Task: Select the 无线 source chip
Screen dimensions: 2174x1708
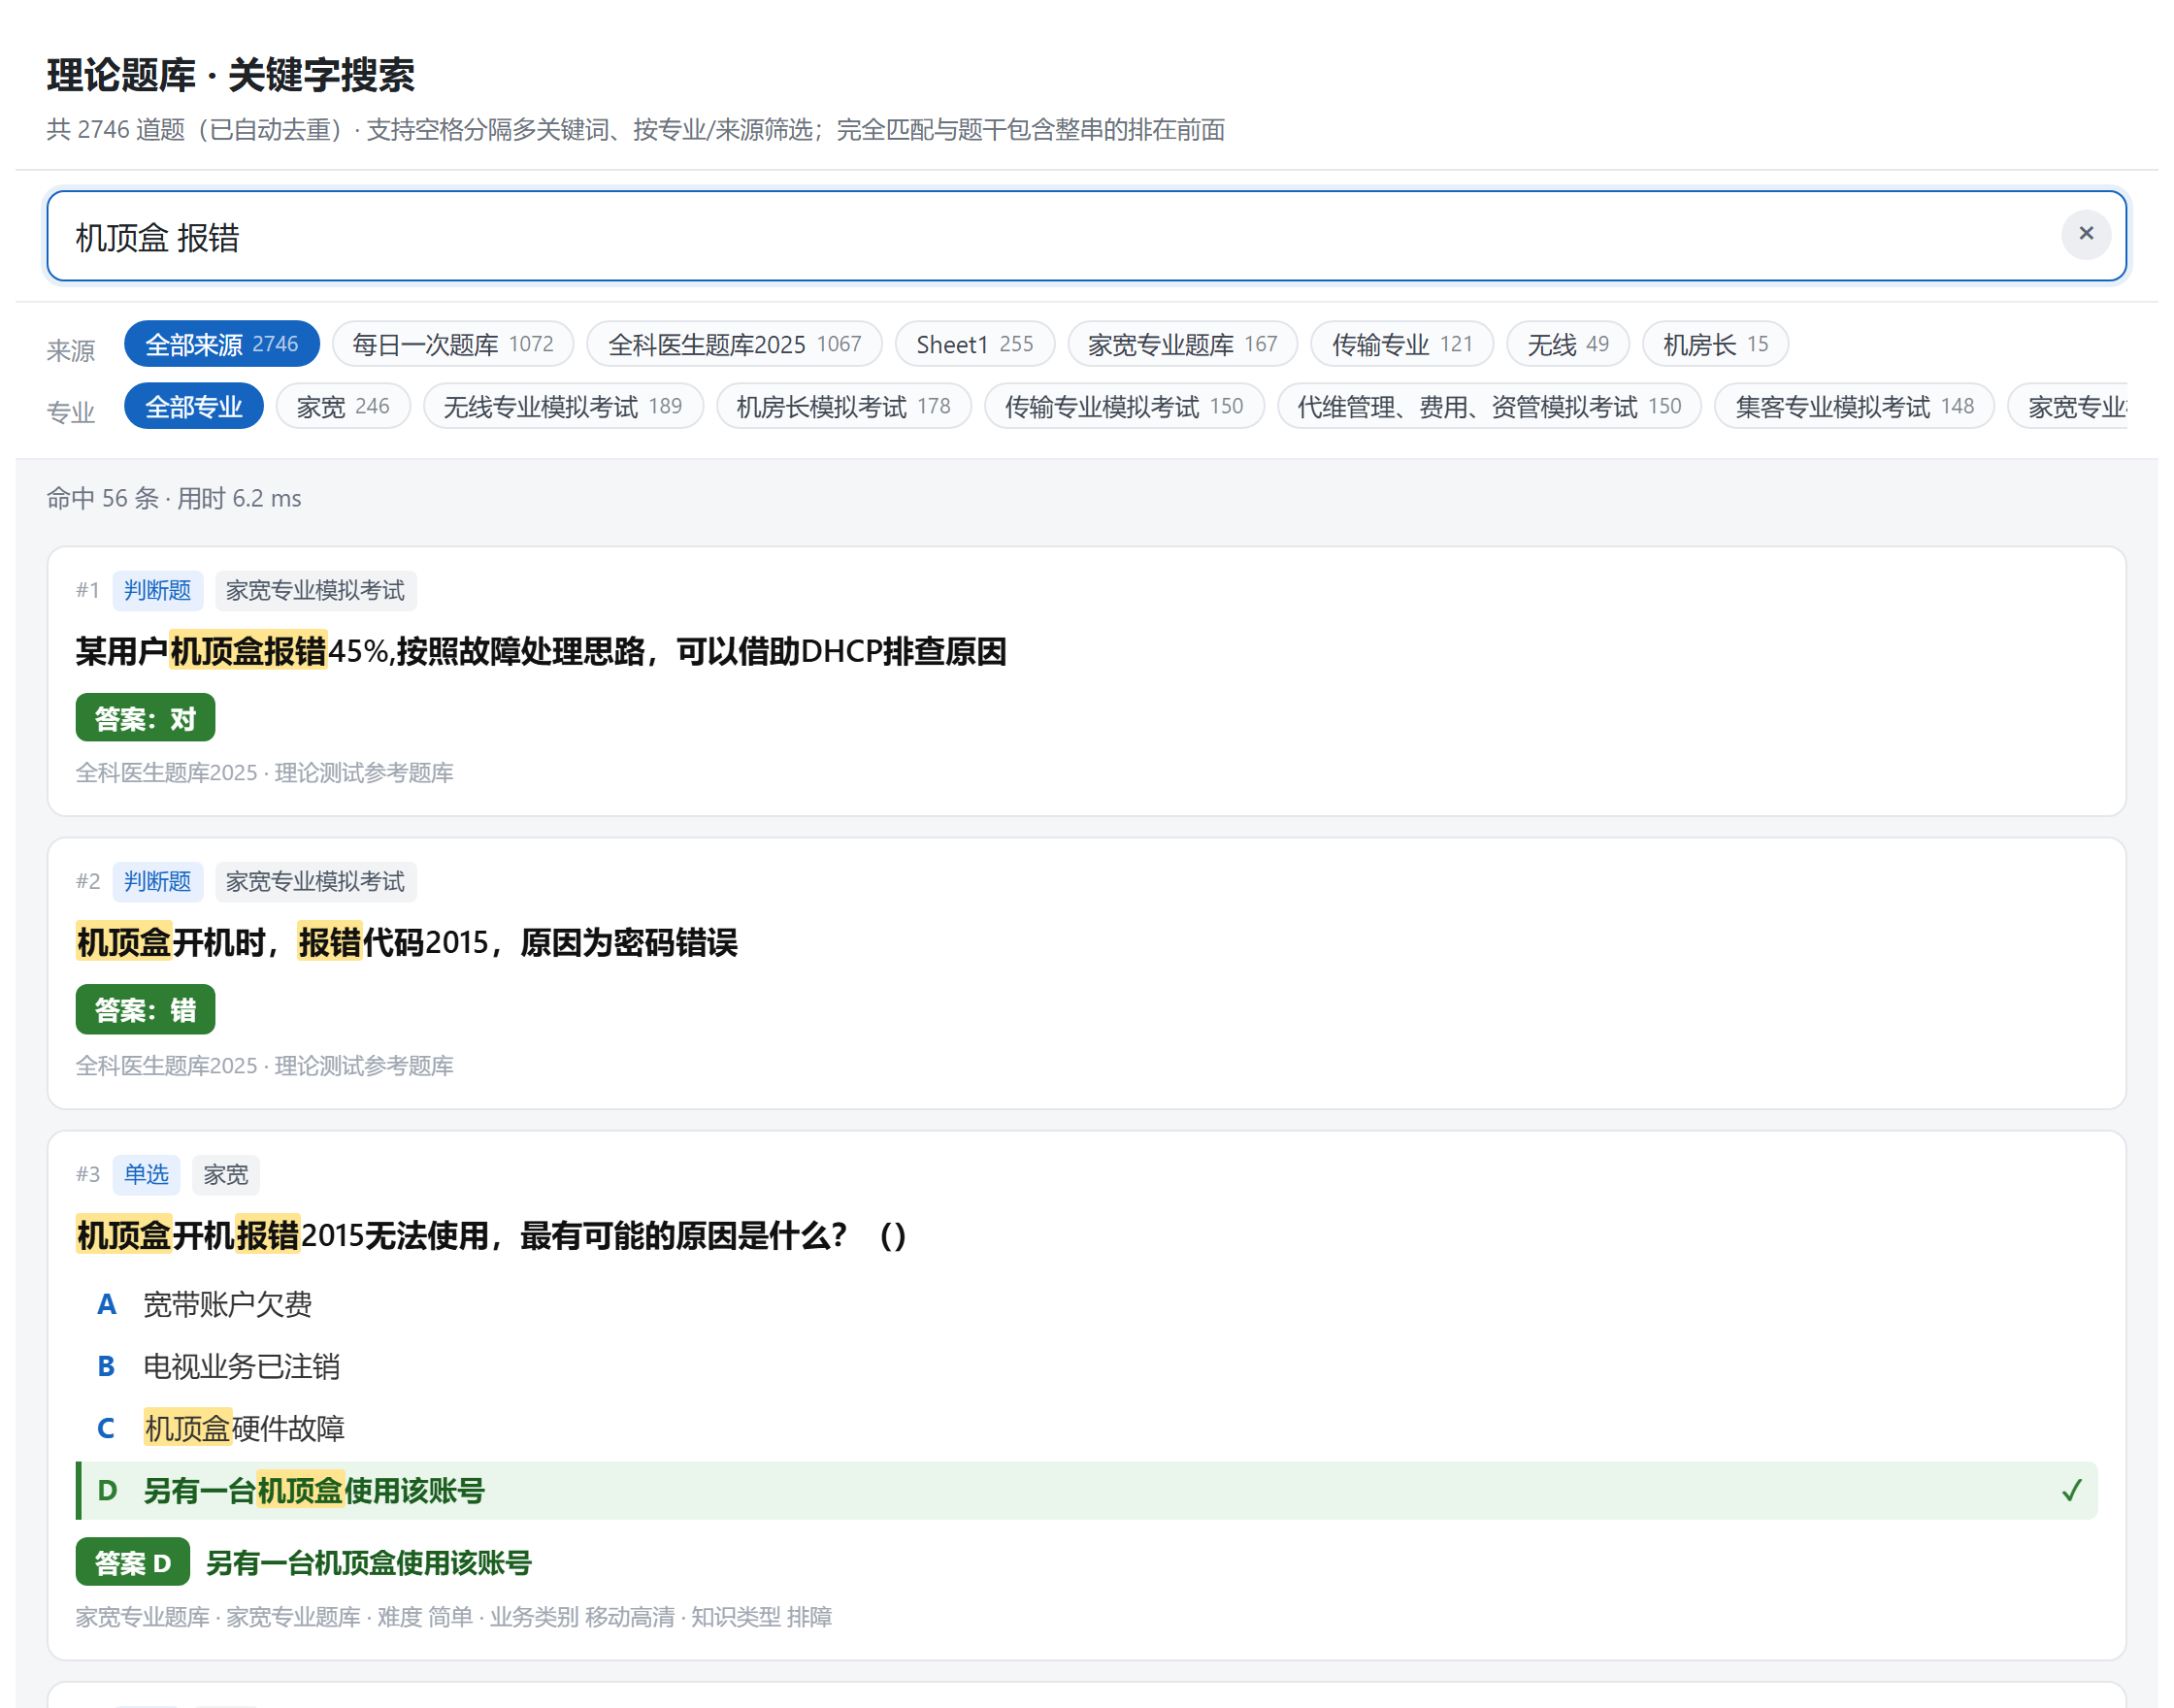Action: (1567, 344)
